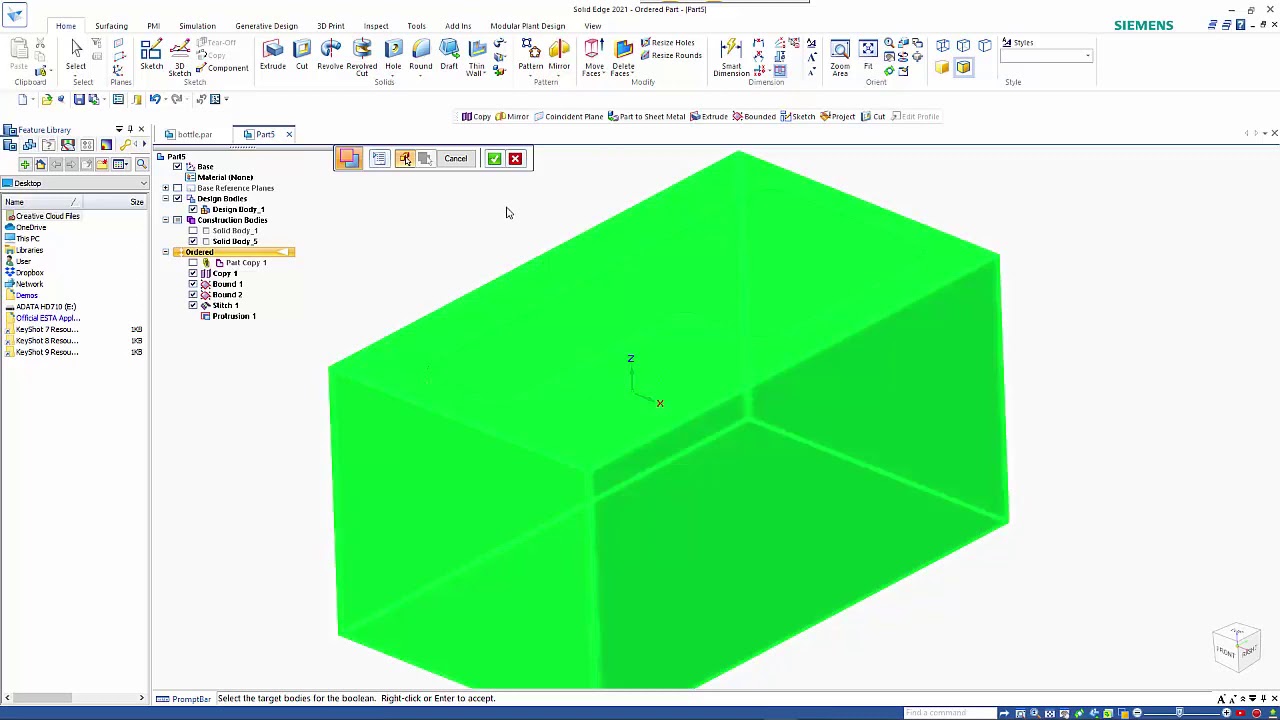
Task: Click the Undo icon
Action: pyautogui.click(x=155, y=99)
